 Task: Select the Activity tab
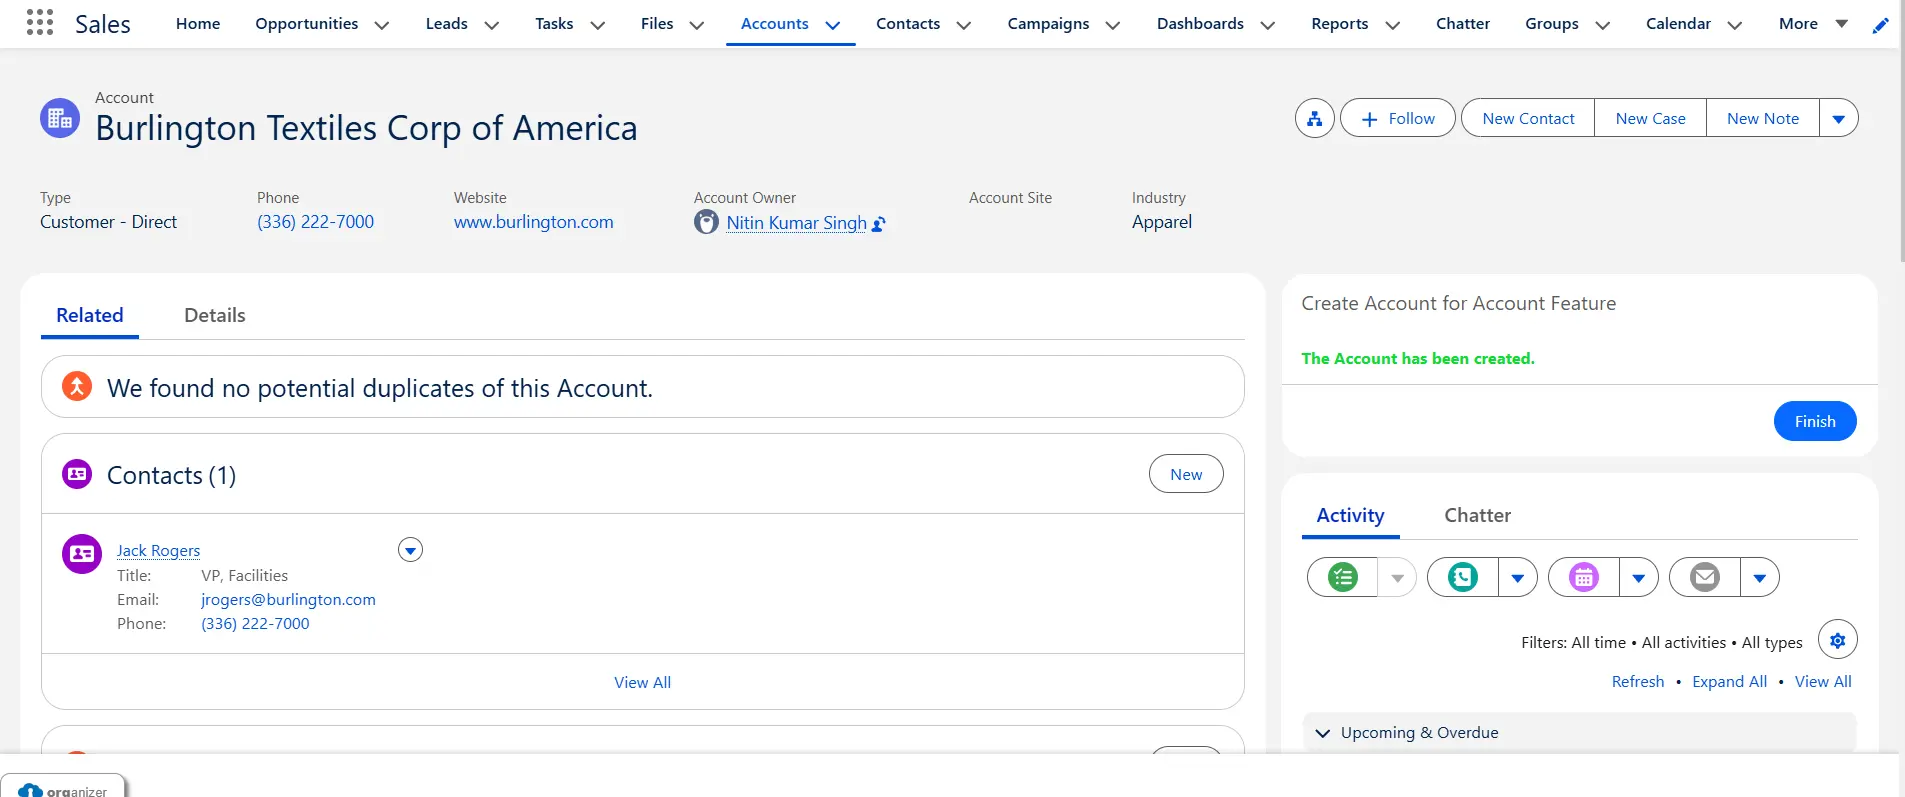(x=1350, y=515)
